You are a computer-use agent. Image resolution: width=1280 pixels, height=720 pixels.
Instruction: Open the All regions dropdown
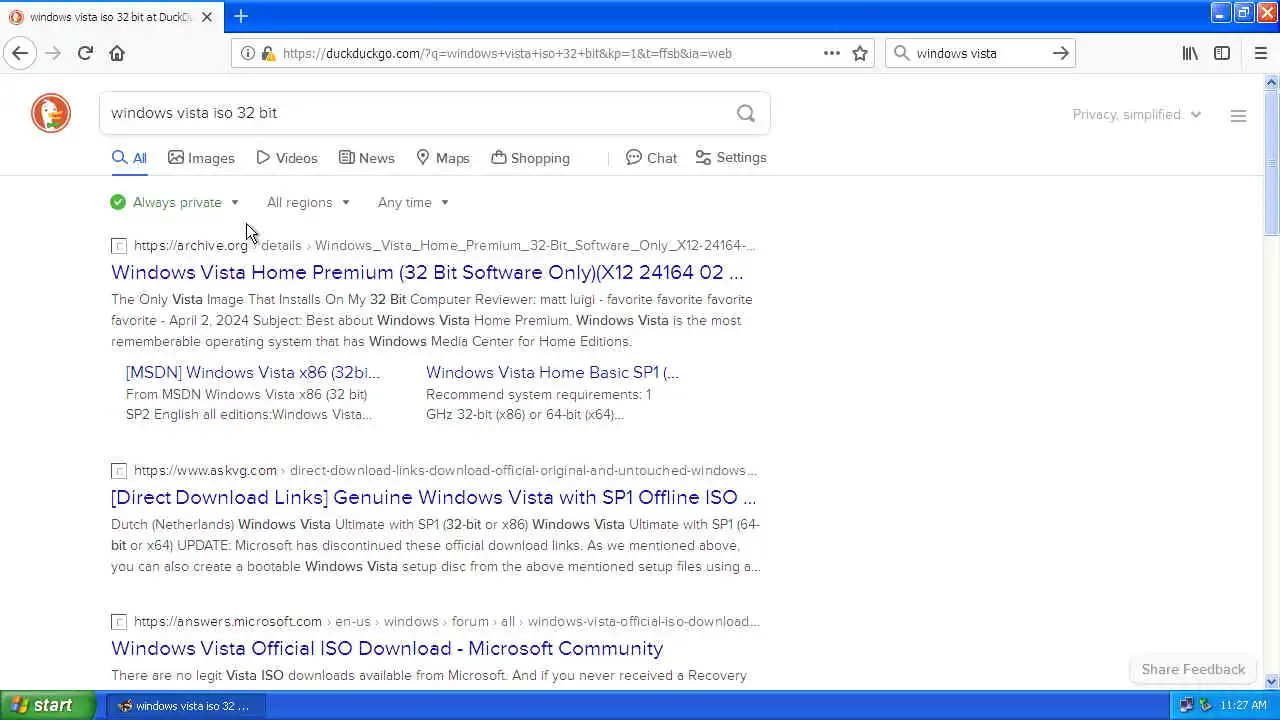308,202
